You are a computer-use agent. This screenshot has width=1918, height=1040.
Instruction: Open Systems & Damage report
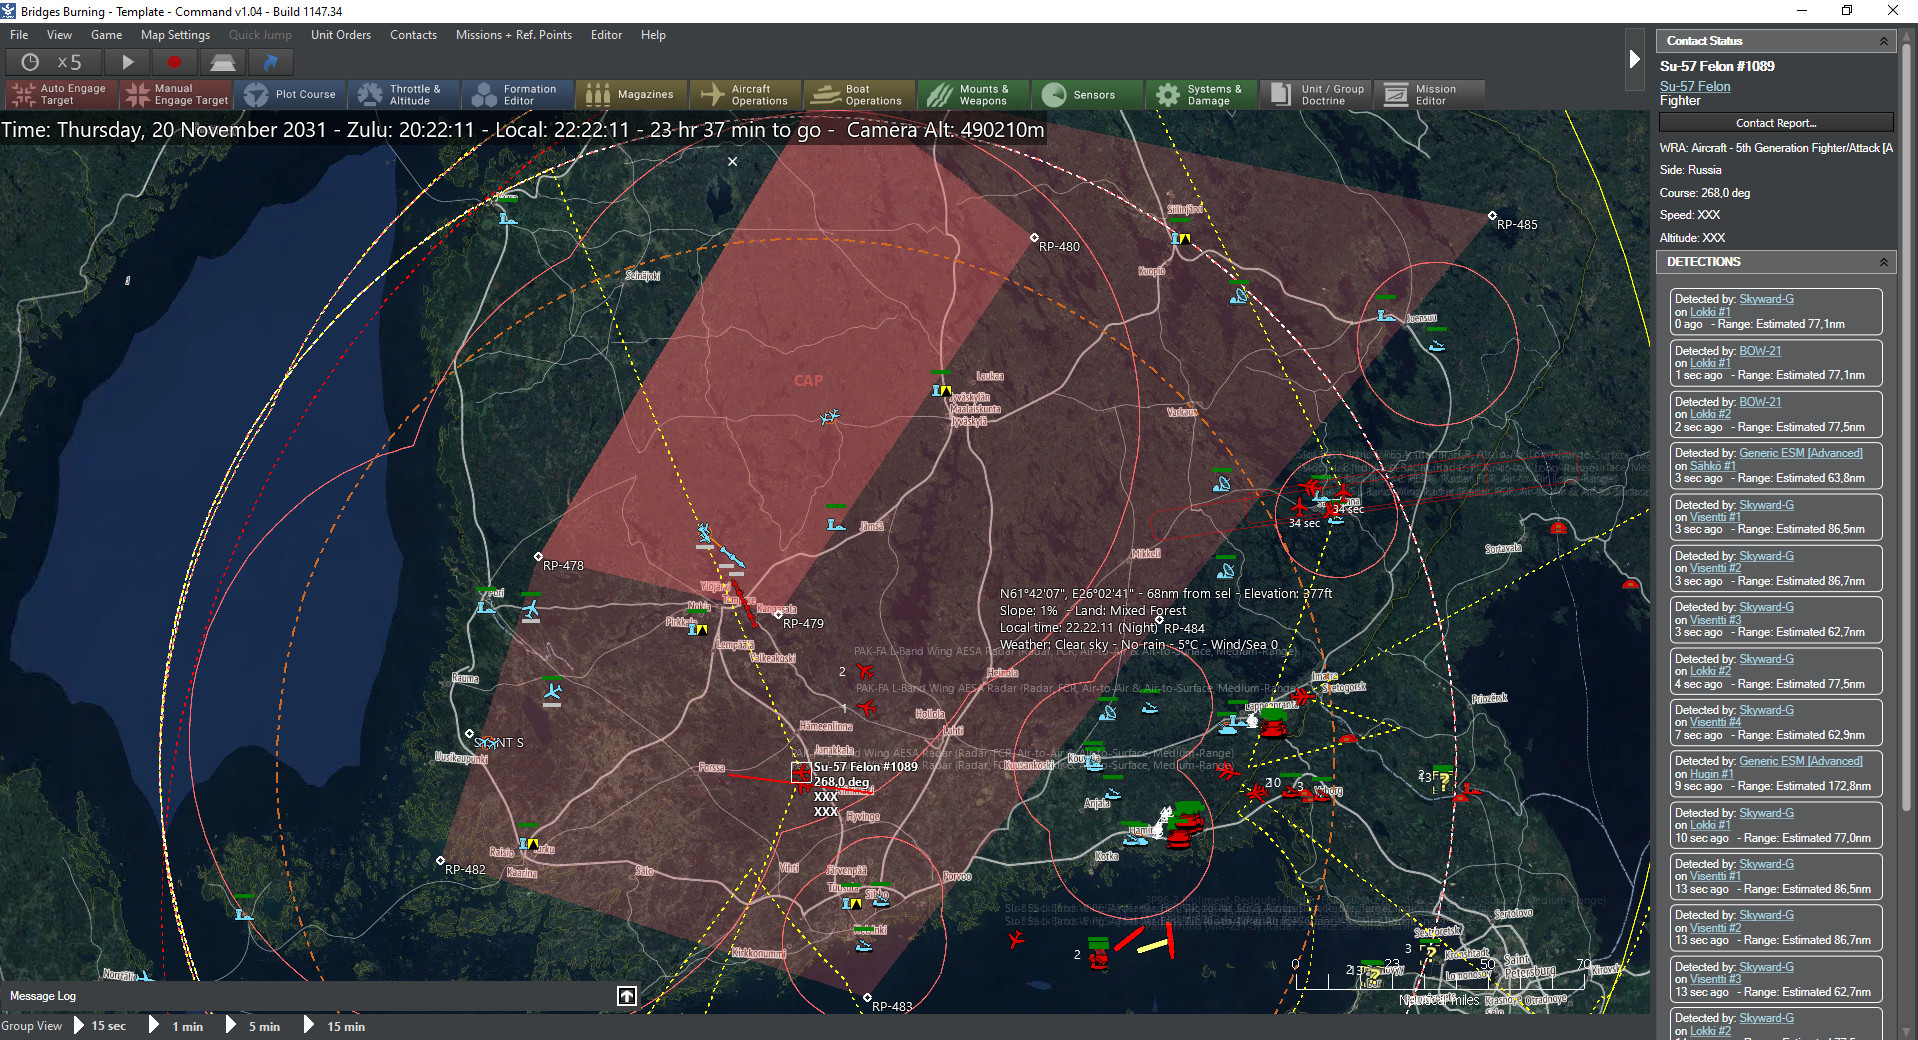[1200, 95]
